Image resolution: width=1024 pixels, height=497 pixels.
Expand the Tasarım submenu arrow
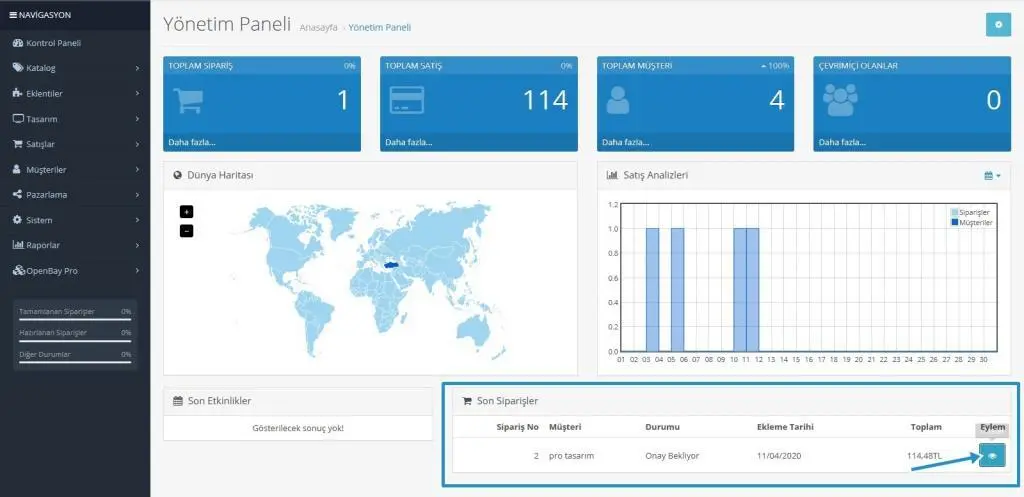tap(137, 119)
